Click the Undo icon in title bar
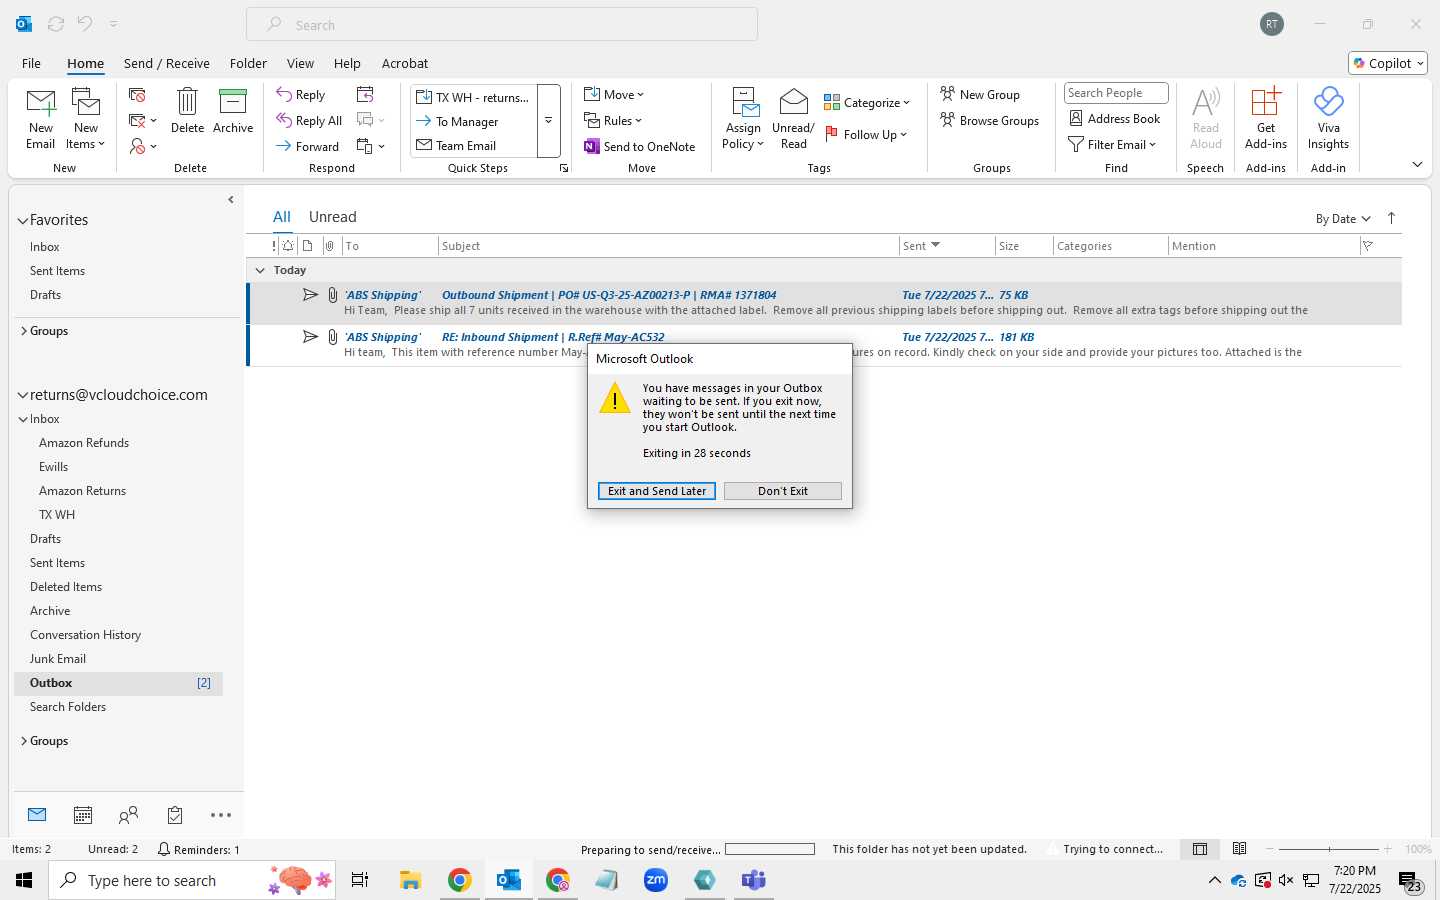The width and height of the screenshot is (1440, 900). tap(85, 23)
